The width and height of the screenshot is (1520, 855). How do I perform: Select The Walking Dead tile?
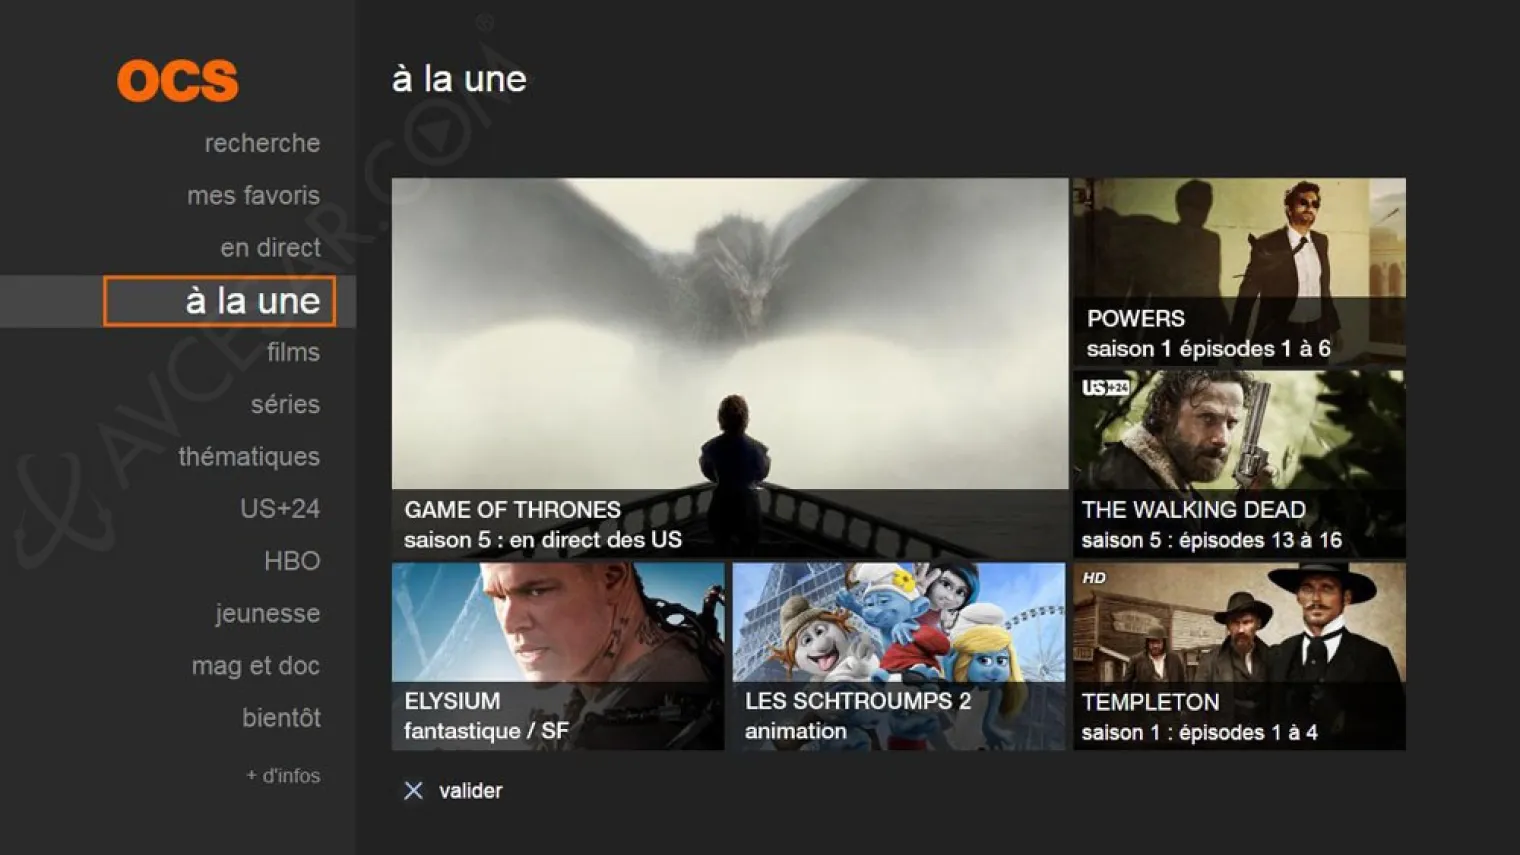point(1239,464)
